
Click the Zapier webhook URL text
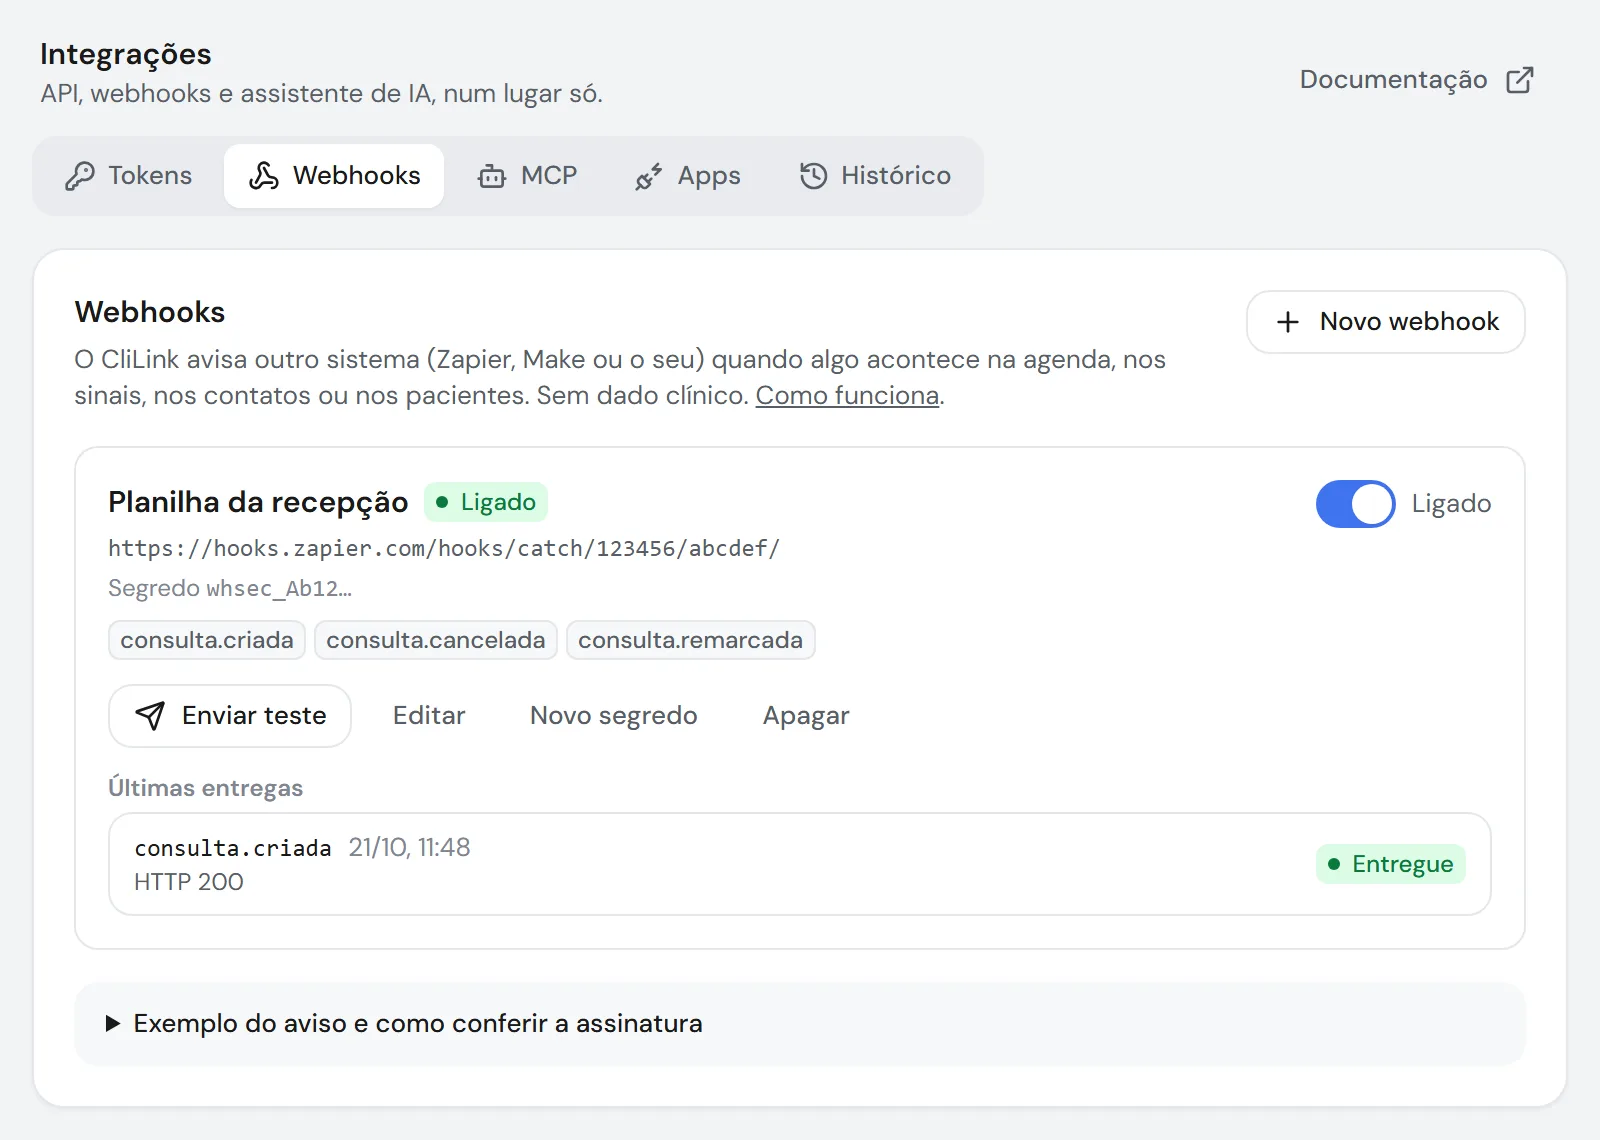pyautogui.click(x=444, y=548)
